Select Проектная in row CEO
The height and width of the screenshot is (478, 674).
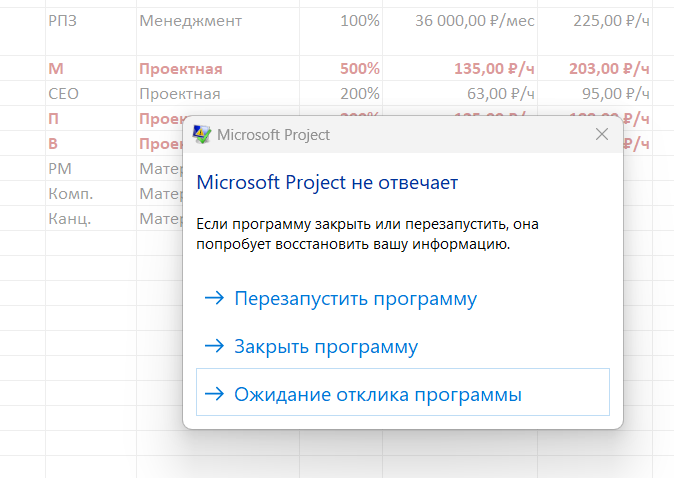218,93
